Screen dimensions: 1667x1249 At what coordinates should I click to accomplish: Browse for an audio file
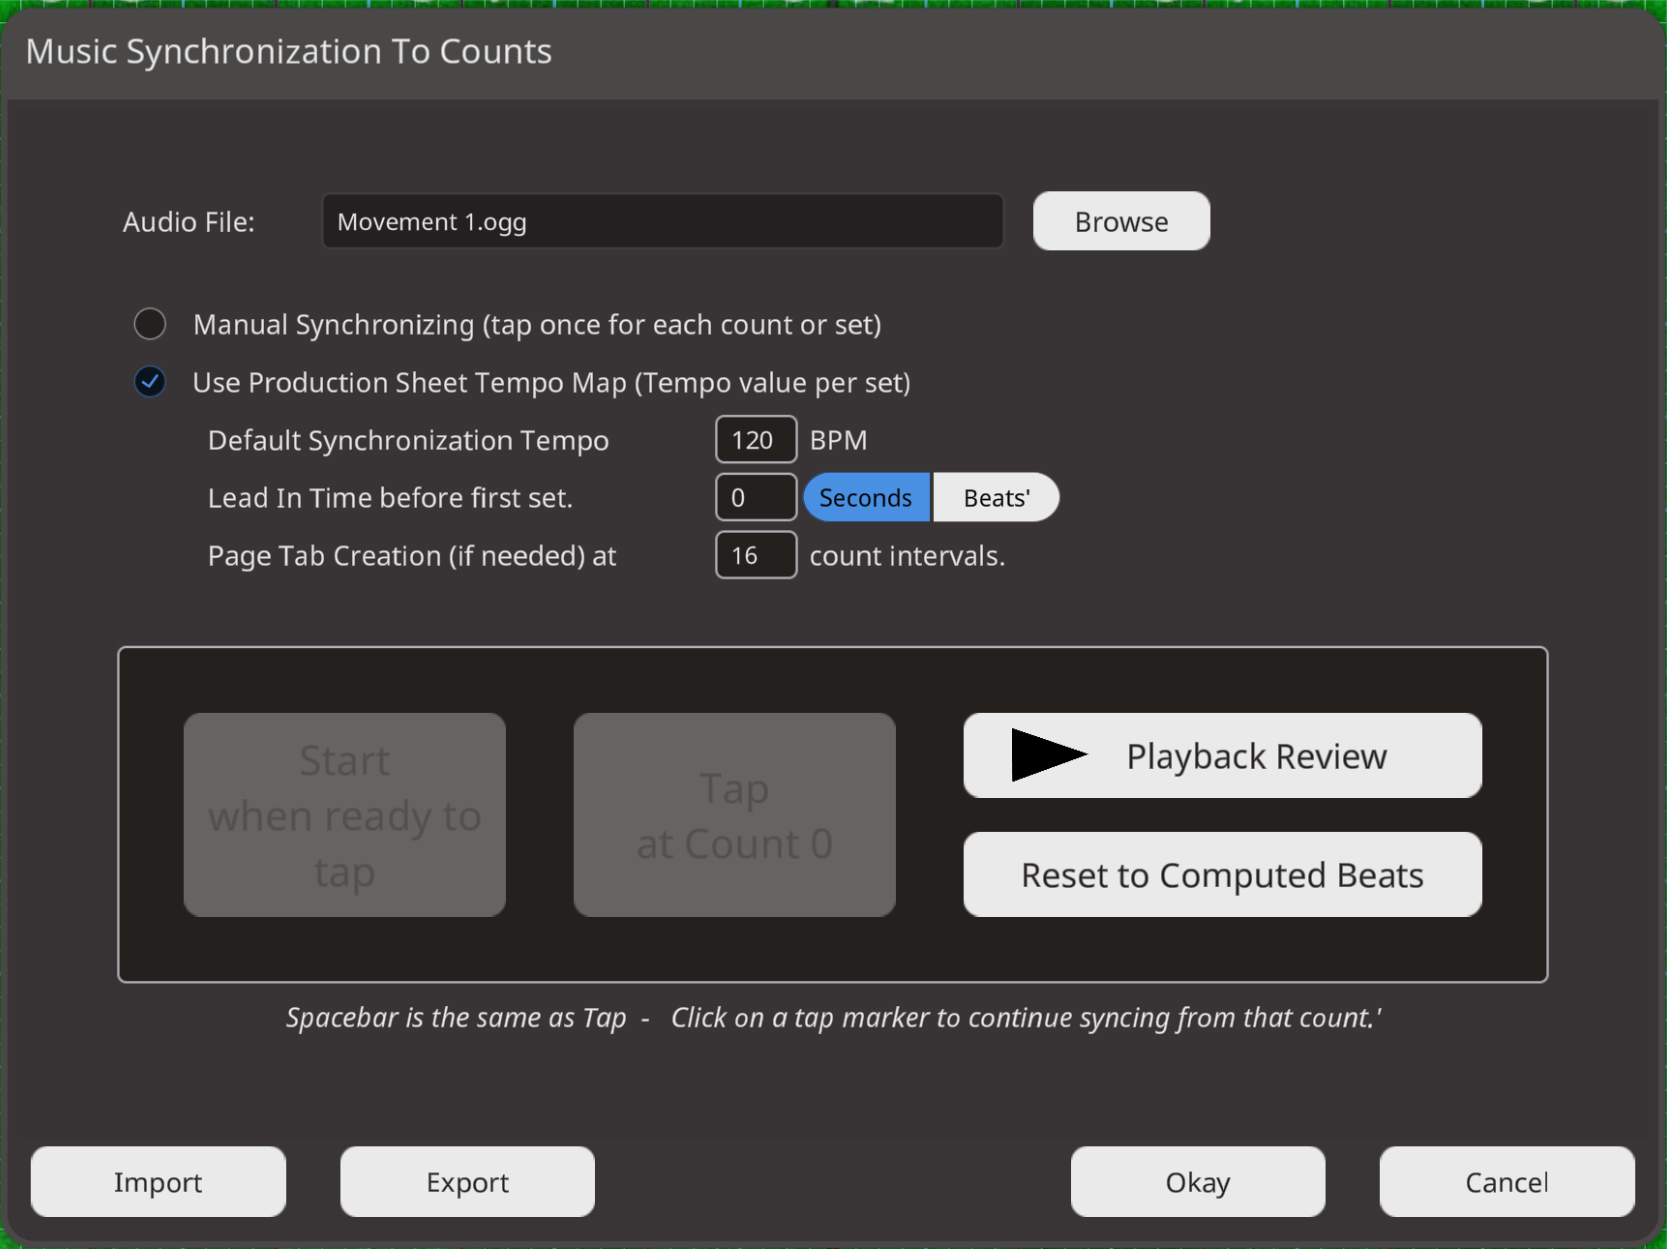(x=1120, y=222)
